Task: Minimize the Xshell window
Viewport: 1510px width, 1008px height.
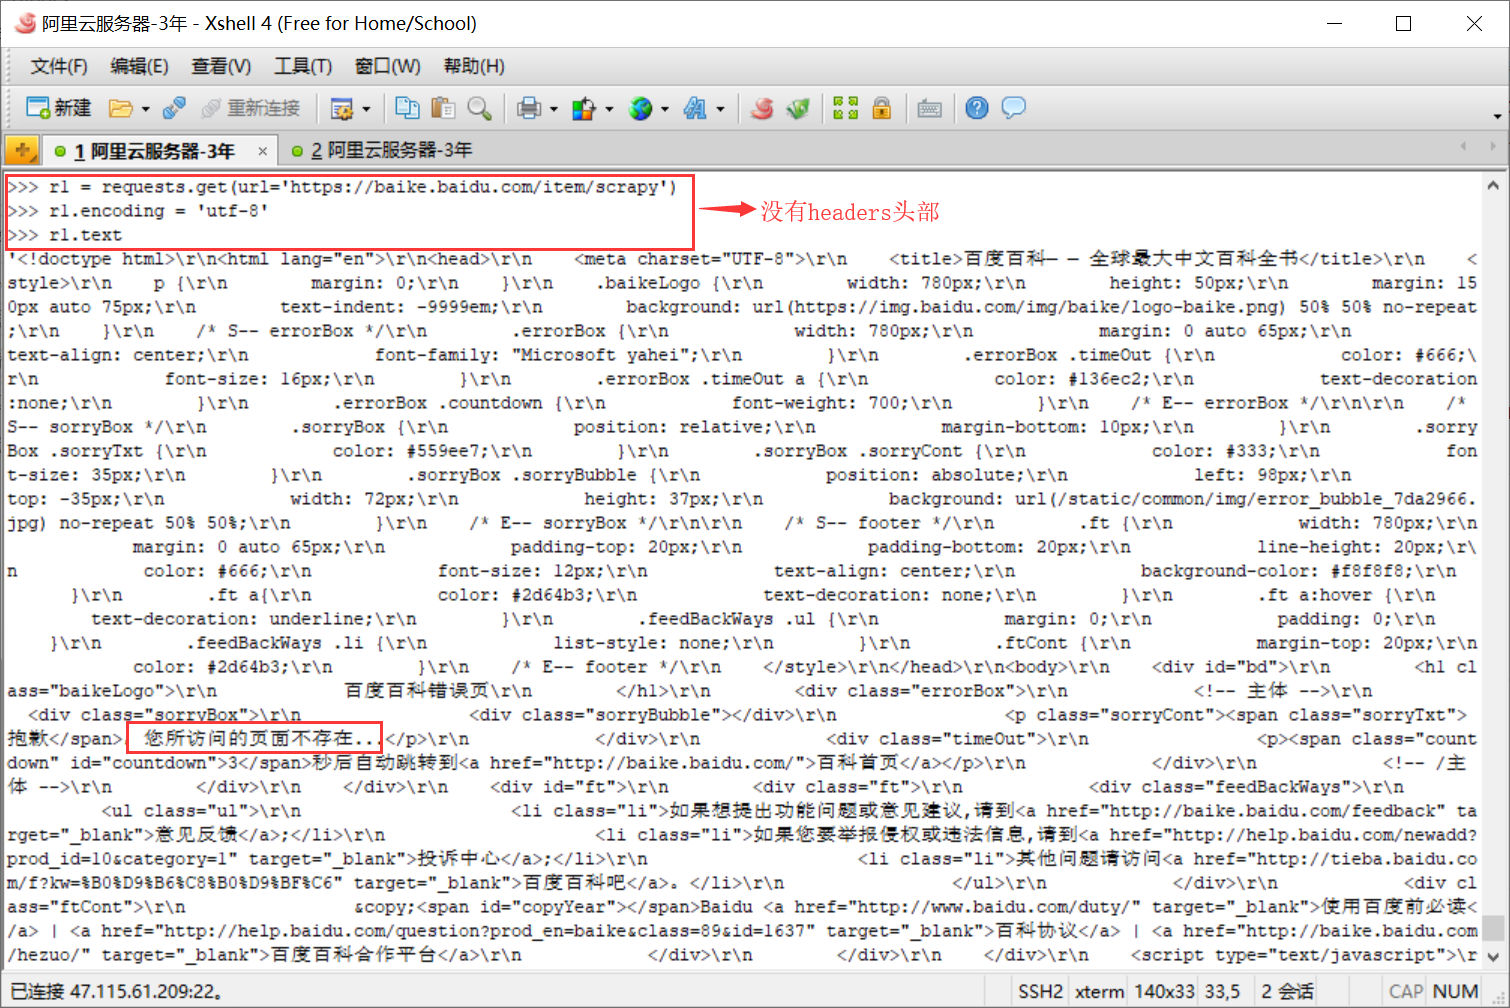Action: (x=1334, y=23)
